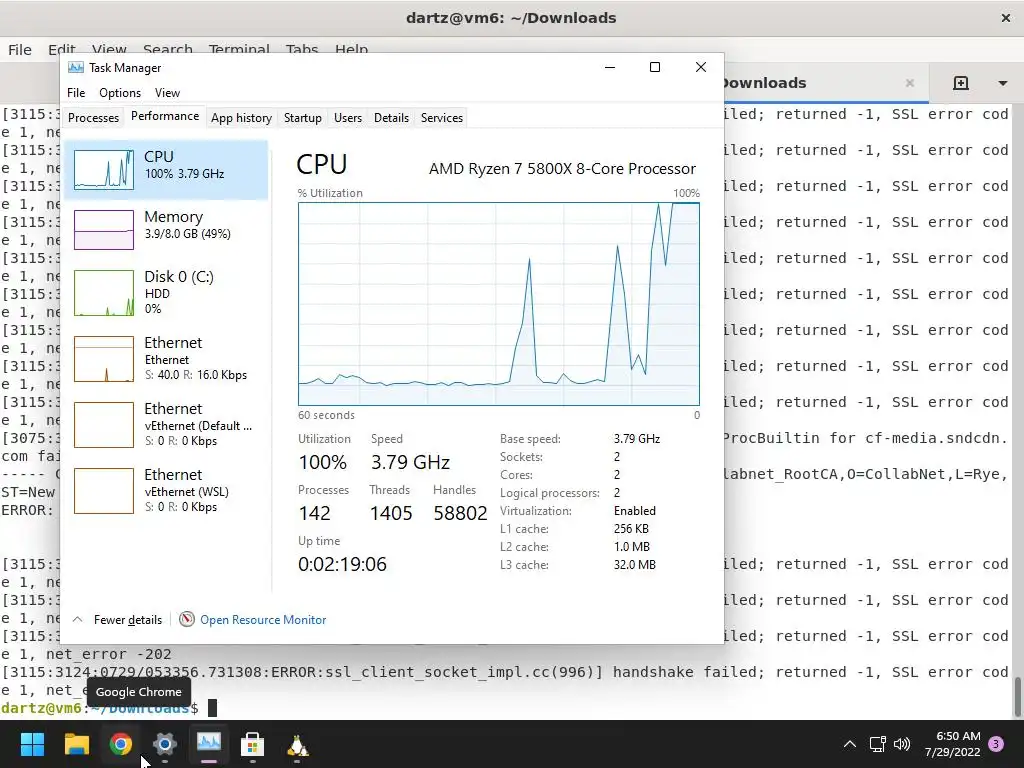This screenshot has height=768, width=1024.
Task: Select the vEthernet (WSL) adapter entry
Action: pos(167,490)
